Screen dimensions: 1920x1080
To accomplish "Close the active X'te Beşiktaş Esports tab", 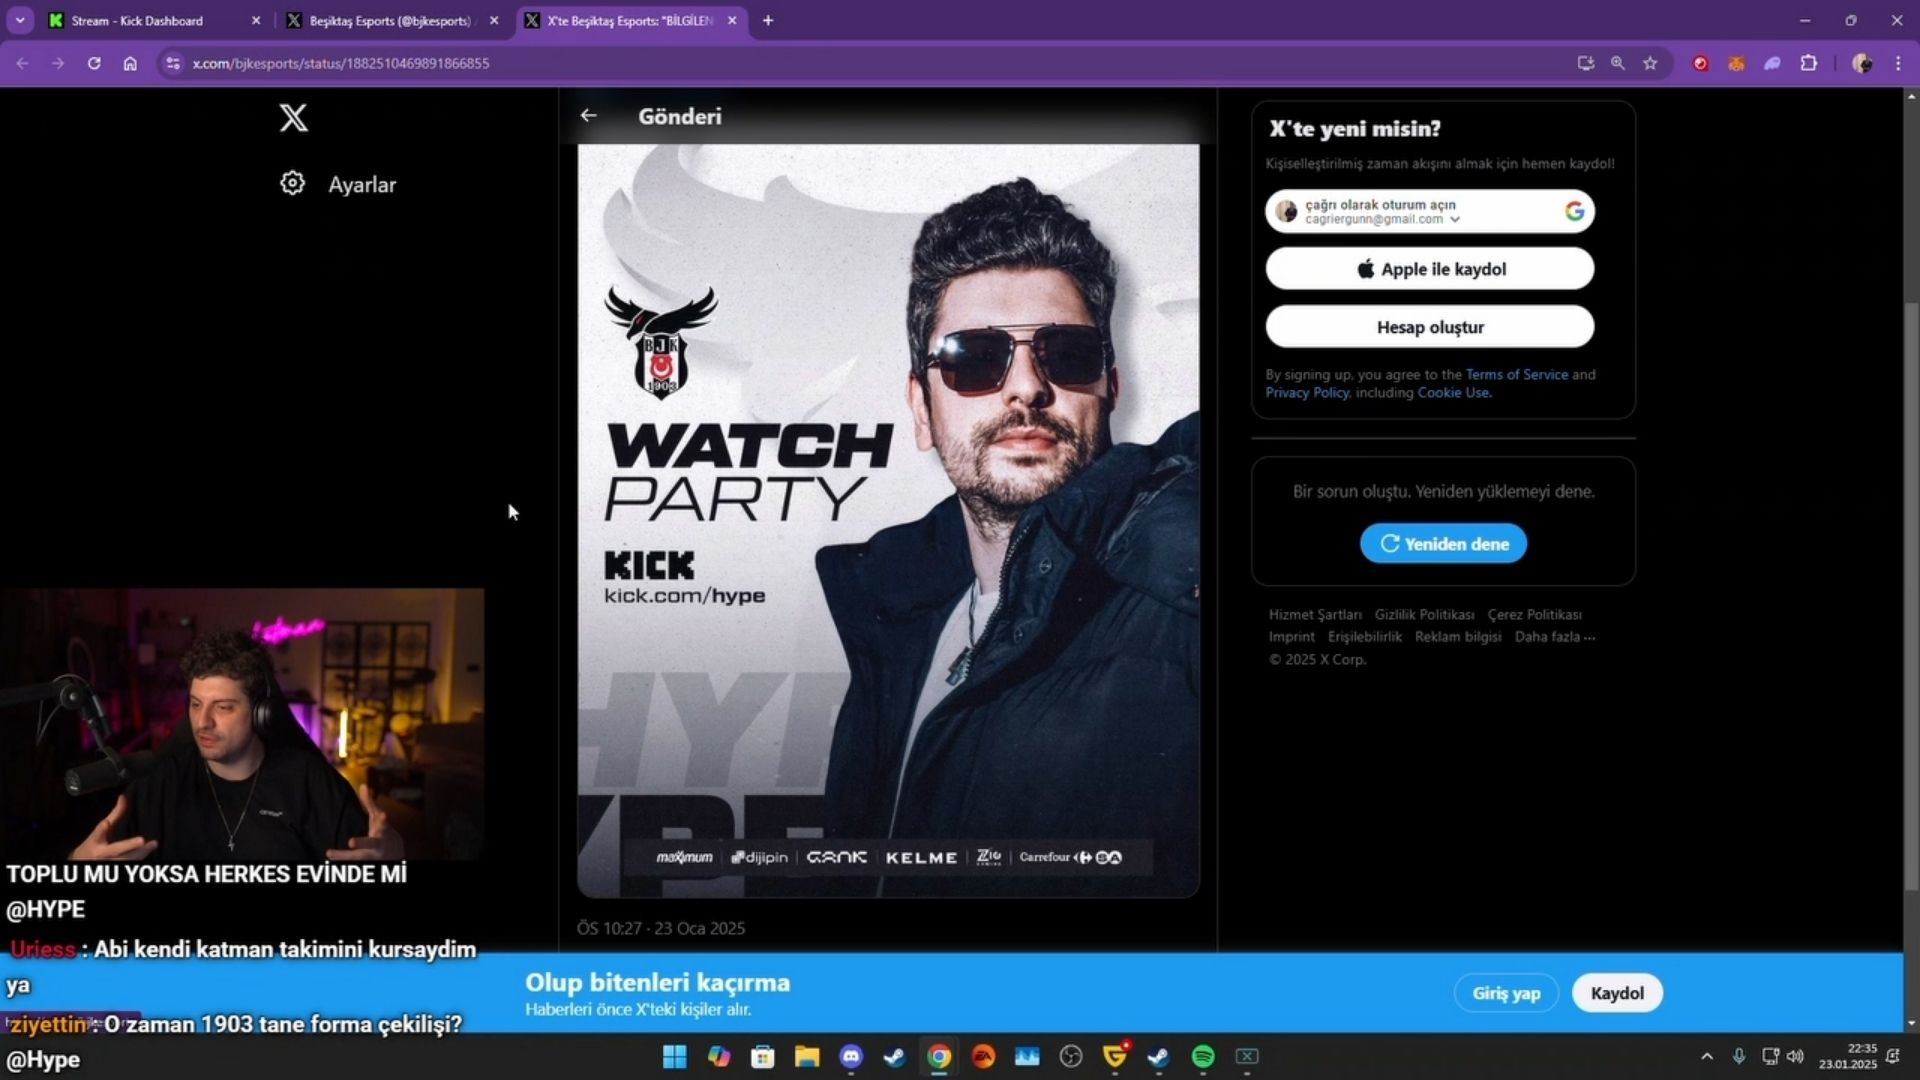I will 732,20.
